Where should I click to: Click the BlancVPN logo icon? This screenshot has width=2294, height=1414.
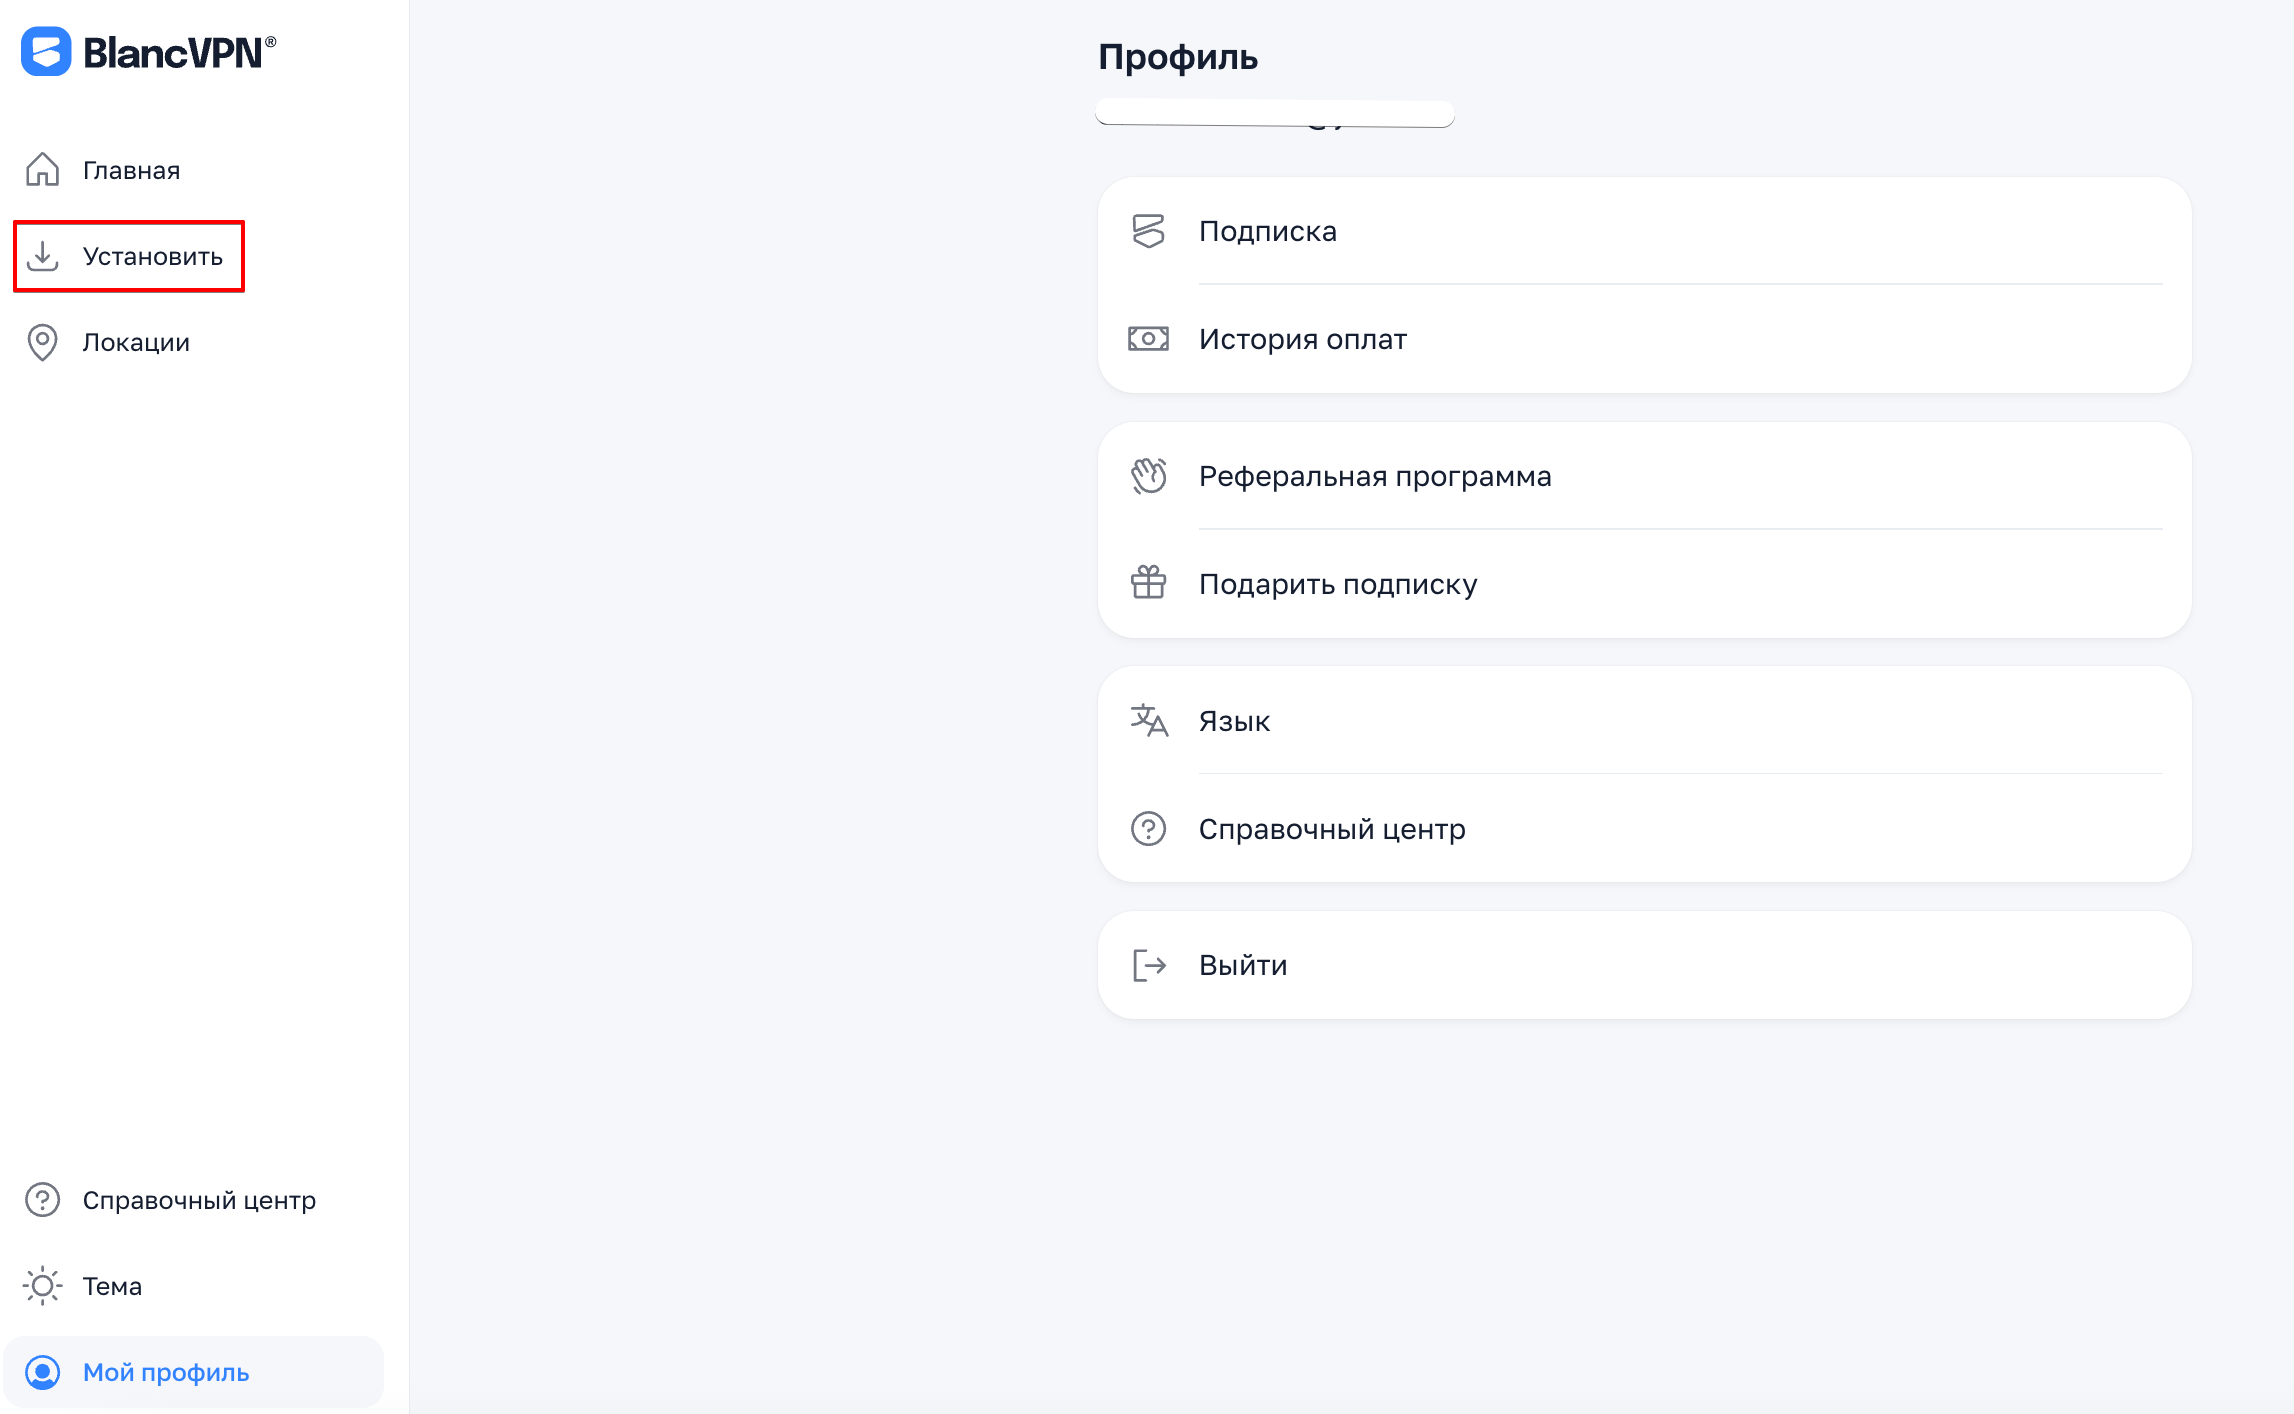pos(46,52)
